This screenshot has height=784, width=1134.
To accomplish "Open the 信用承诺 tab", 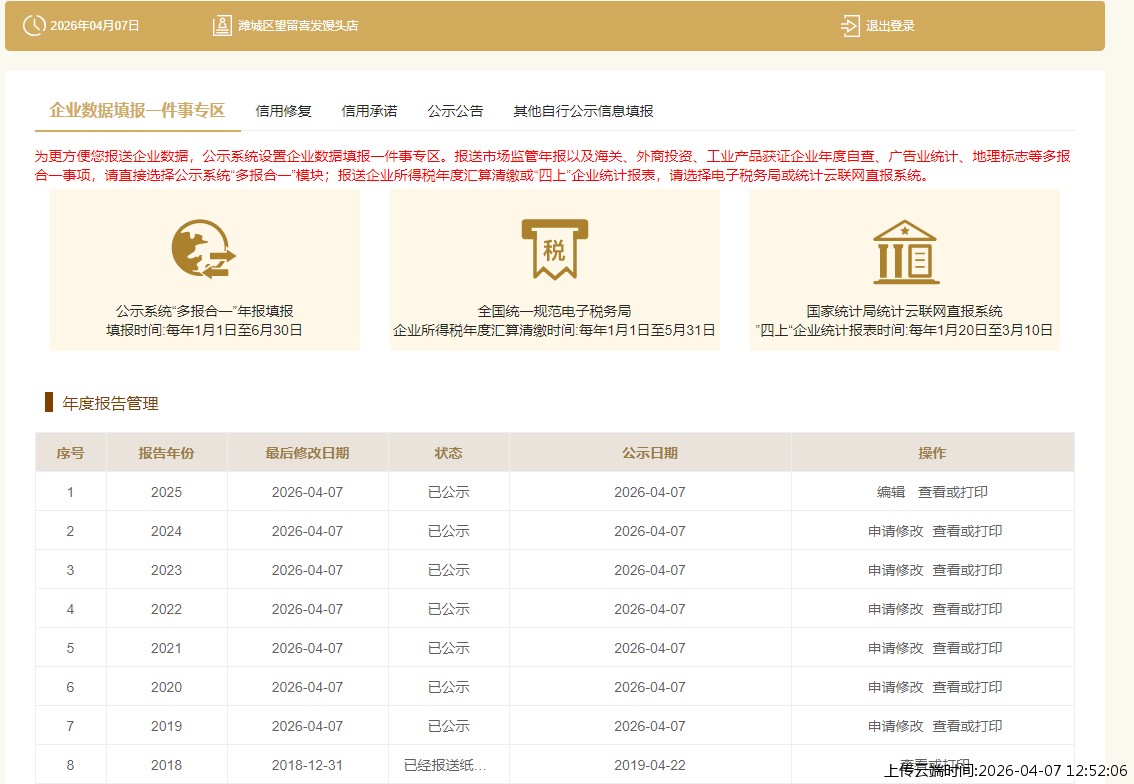I will [x=369, y=111].
